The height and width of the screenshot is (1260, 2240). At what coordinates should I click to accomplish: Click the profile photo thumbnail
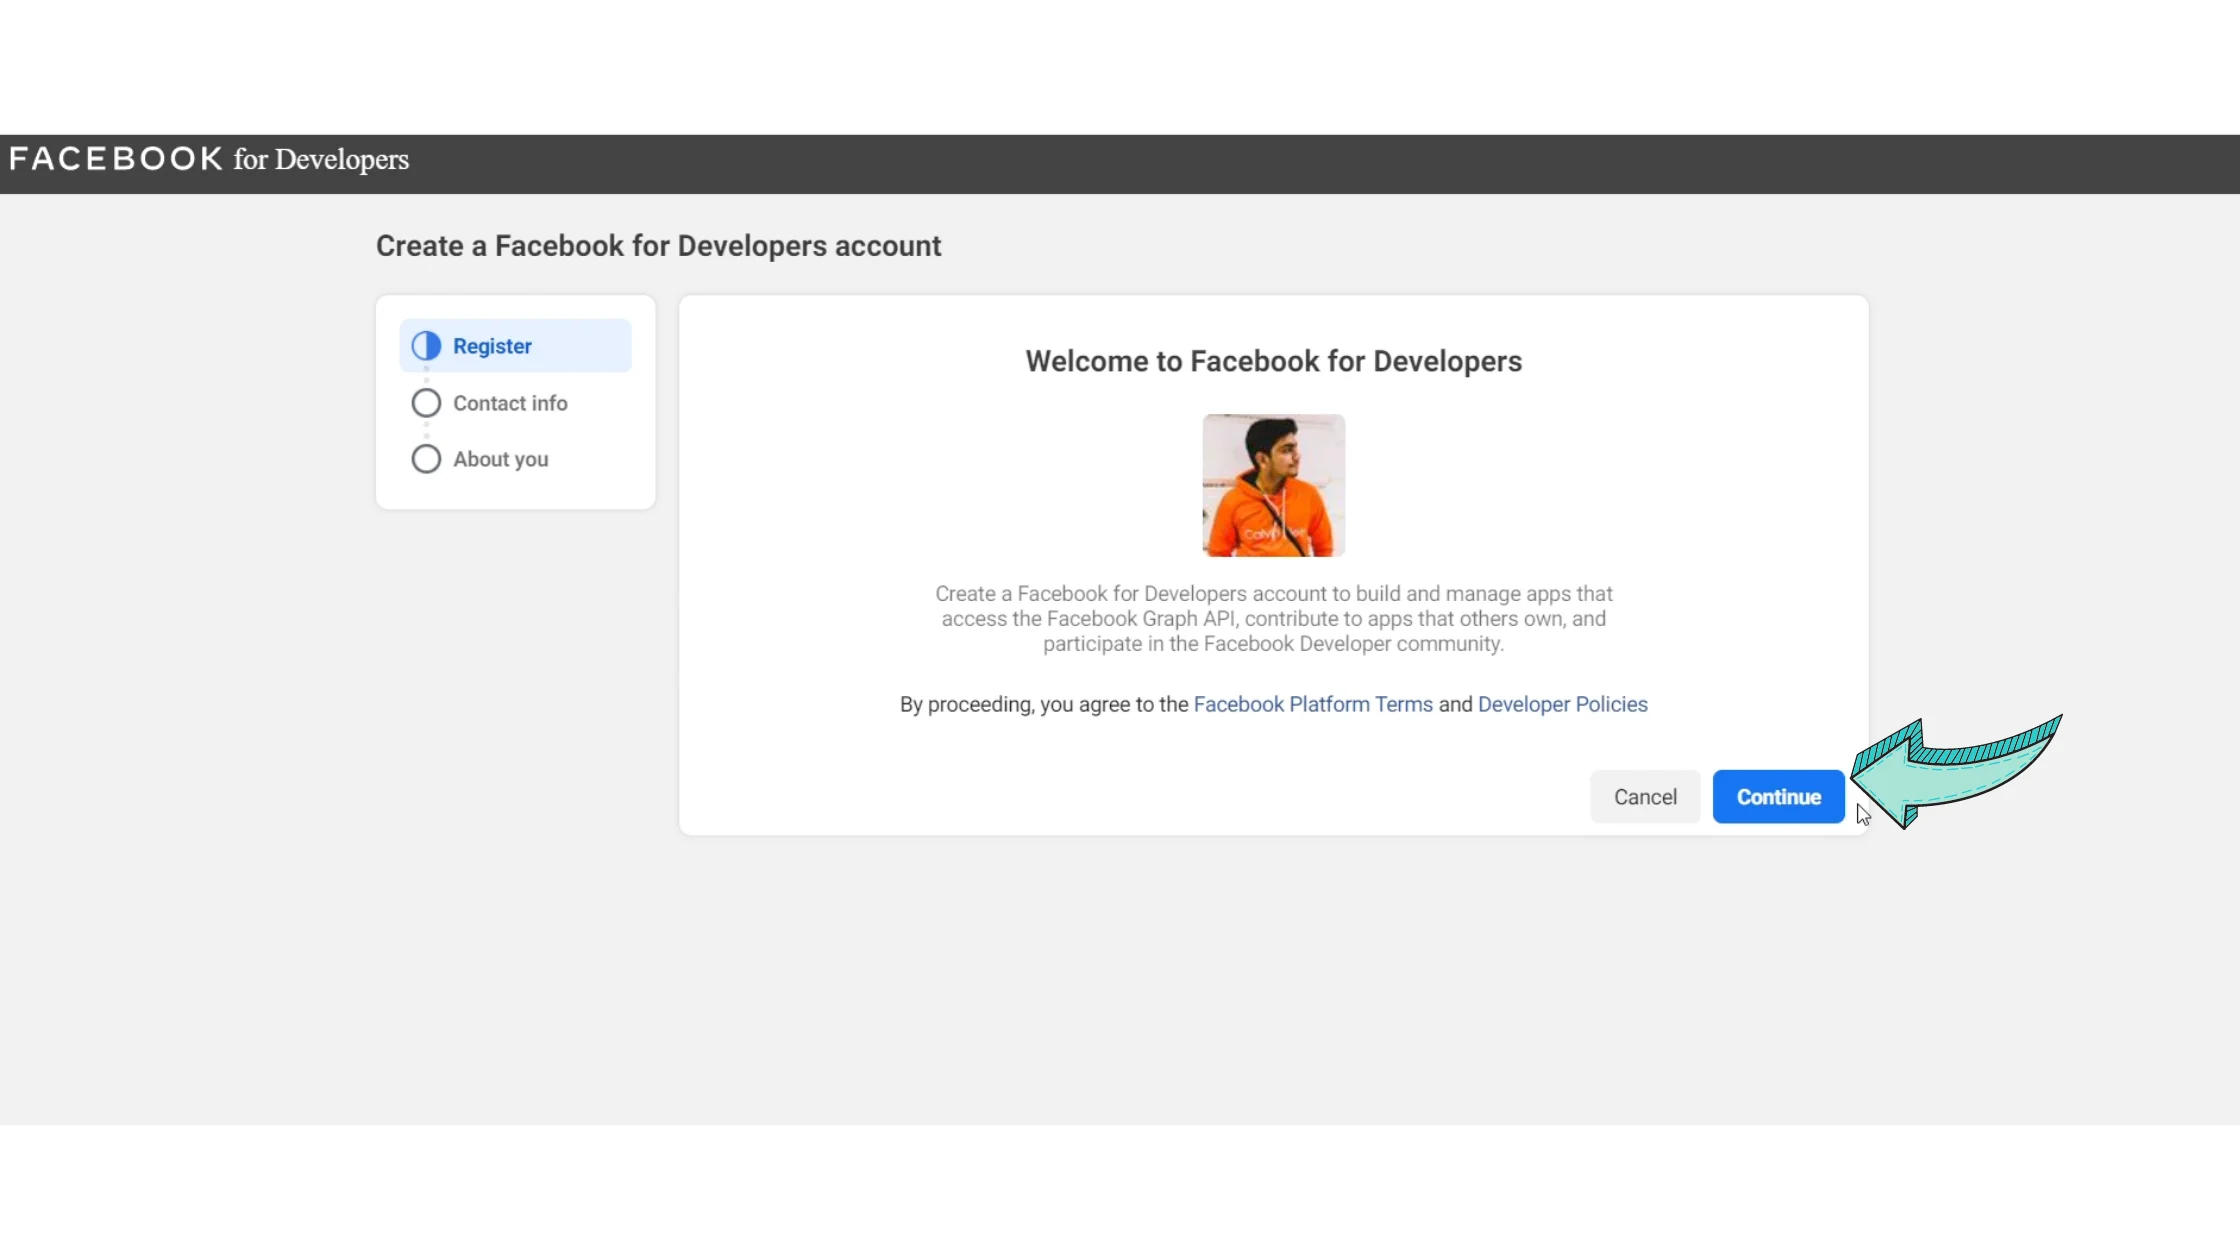click(1273, 486)
